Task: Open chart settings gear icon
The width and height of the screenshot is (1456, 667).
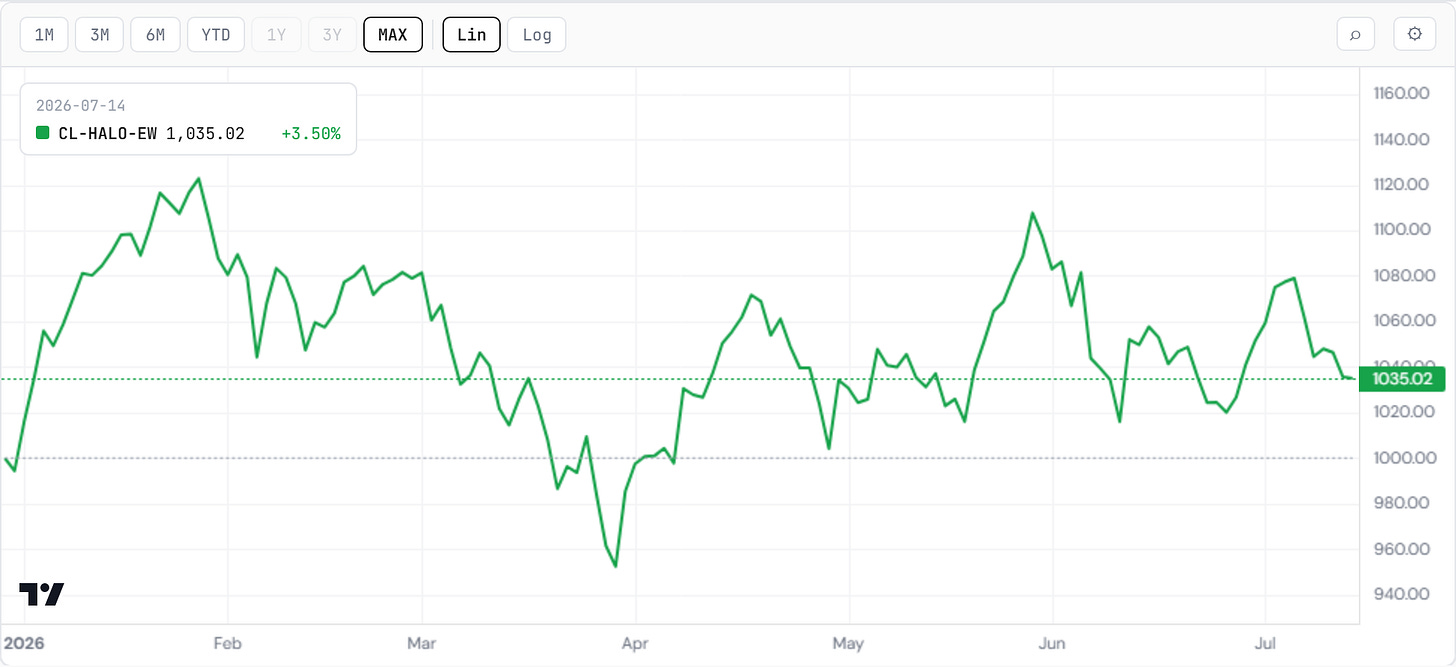Action: pyautogui.click(x=1414, y=34)
